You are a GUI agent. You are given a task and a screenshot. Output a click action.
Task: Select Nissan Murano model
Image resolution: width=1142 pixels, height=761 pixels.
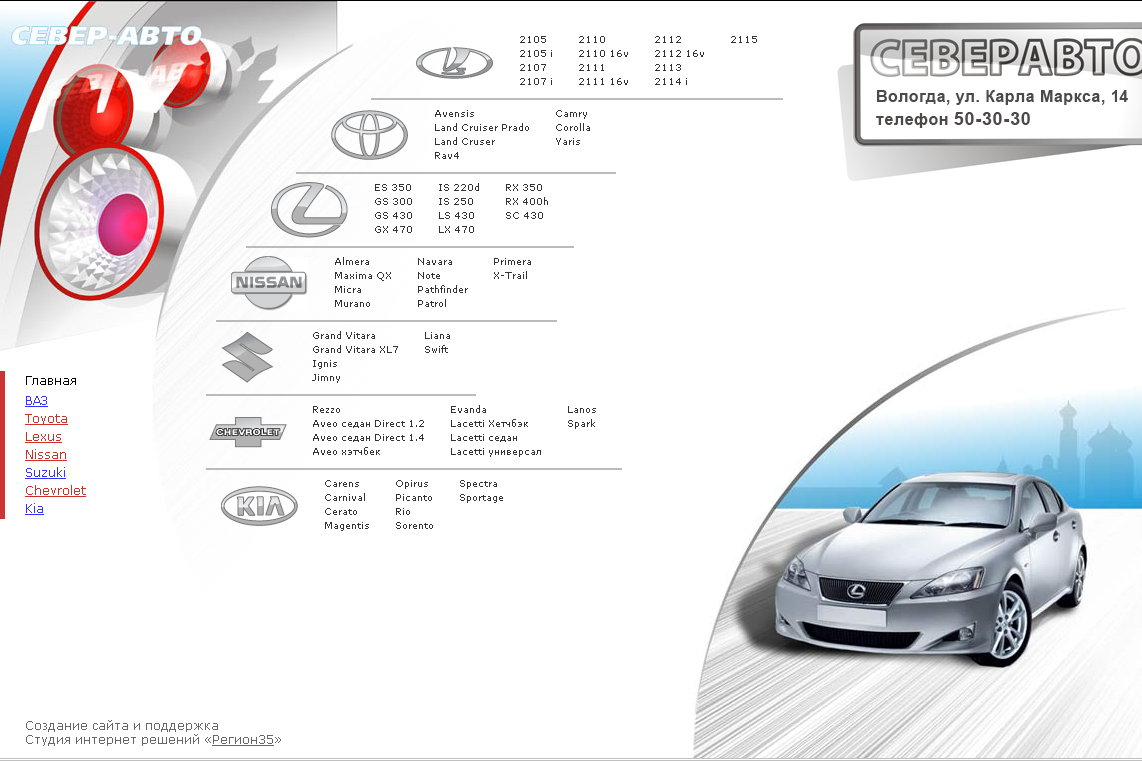tap(352, 304)
